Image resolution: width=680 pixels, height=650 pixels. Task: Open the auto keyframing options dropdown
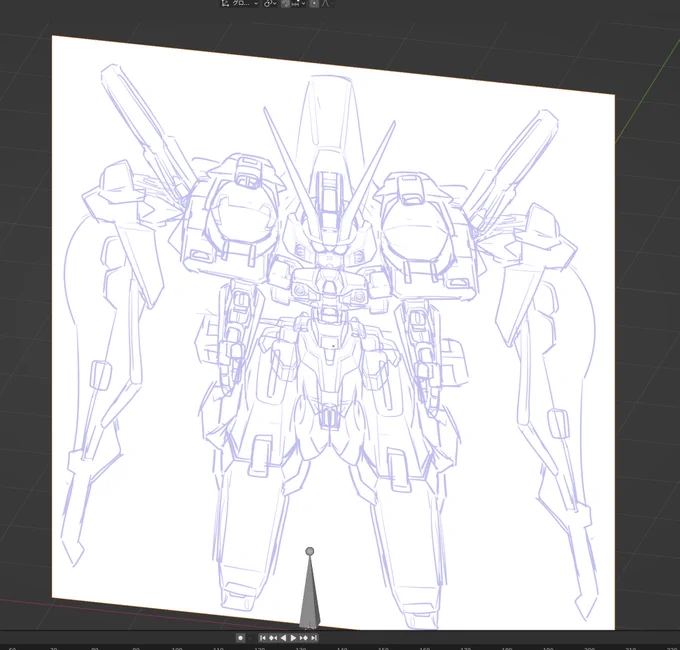click(250, 638)
